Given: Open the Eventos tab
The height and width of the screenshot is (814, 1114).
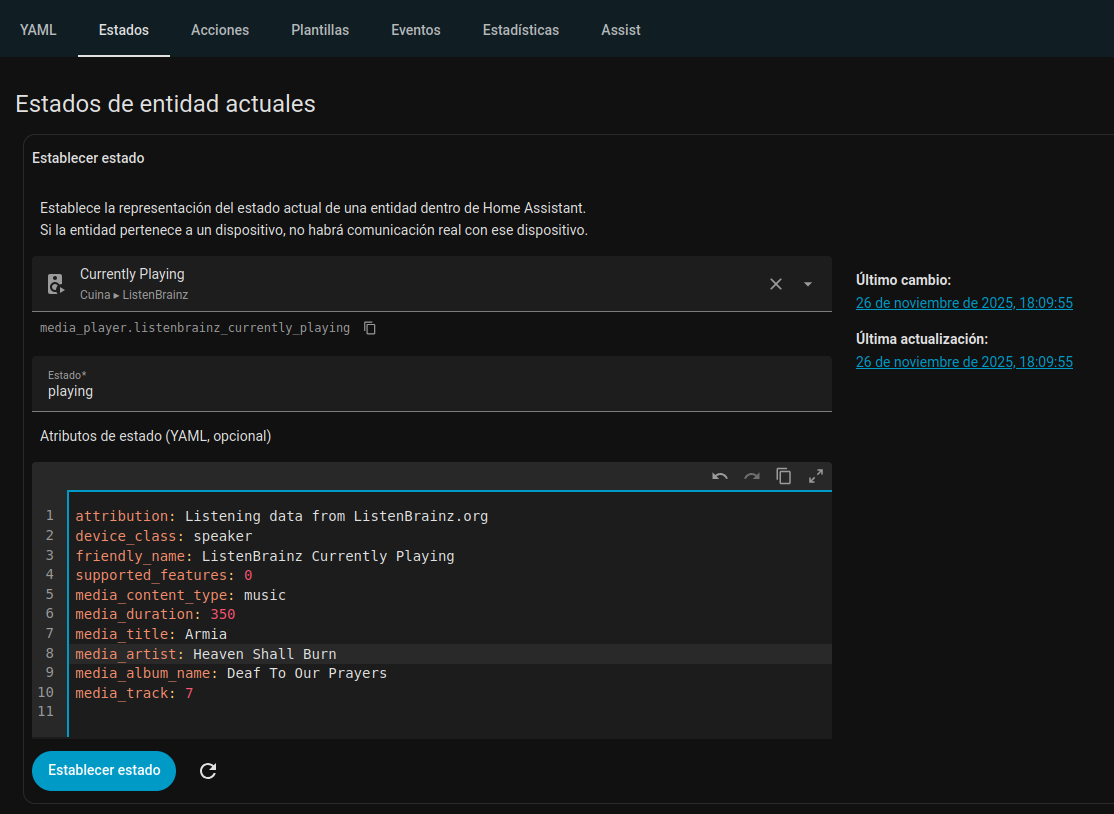Looking at the screenshot, I should (416, 30).
